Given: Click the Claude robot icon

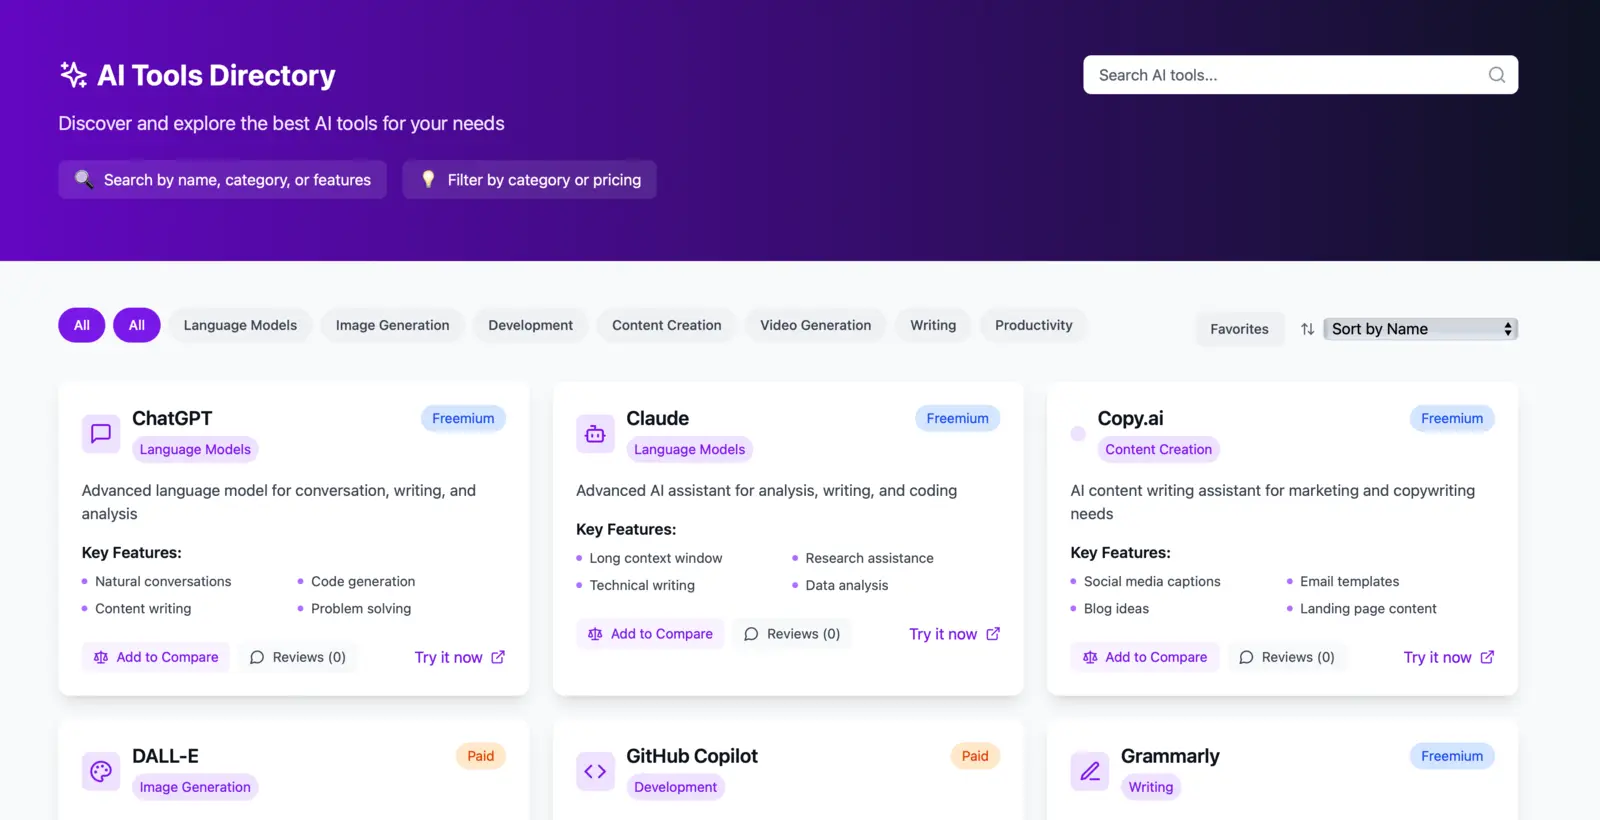Looking at the screenshot, I should (595, 434).
